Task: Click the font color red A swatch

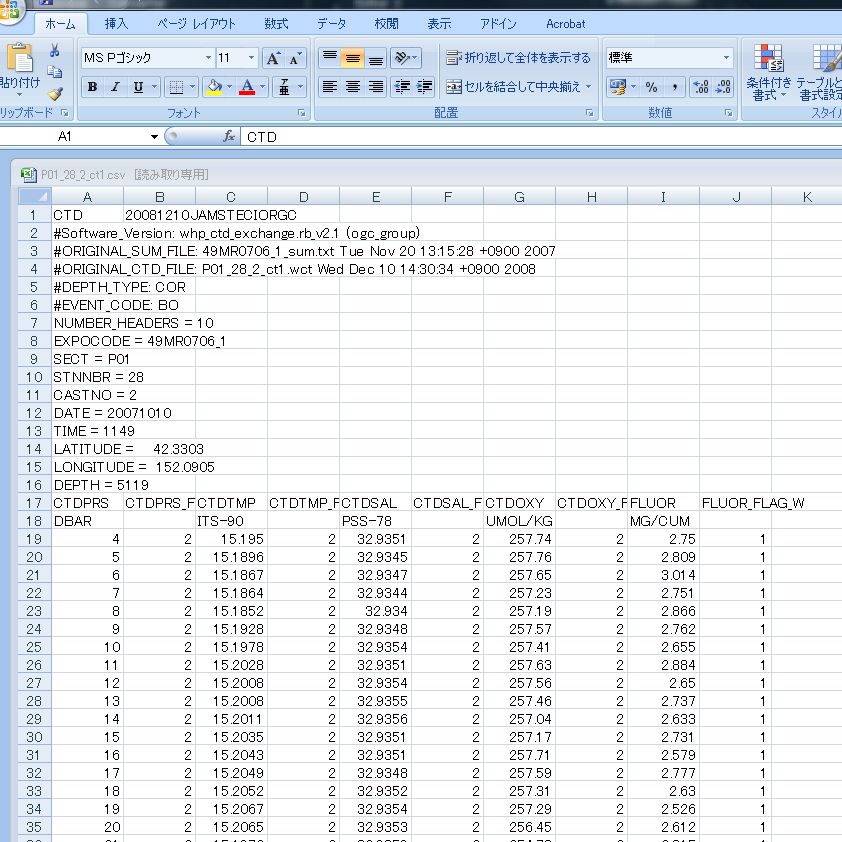Action: pyautogui.click(x=247, y=87)
